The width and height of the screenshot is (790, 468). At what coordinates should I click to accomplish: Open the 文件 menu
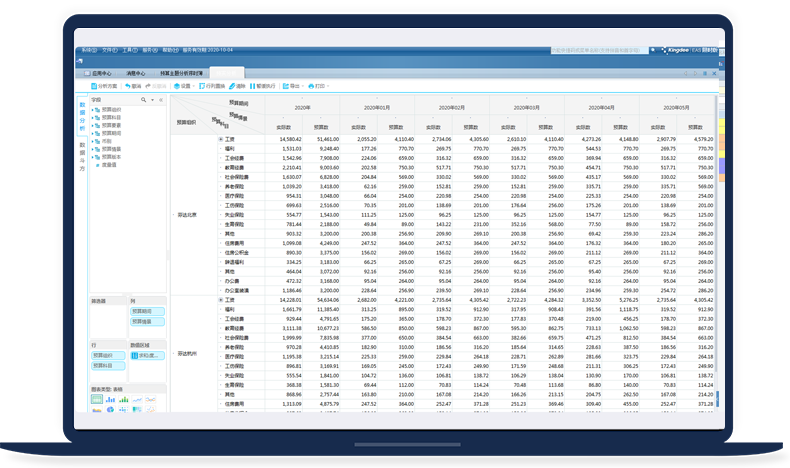point(109,50)
